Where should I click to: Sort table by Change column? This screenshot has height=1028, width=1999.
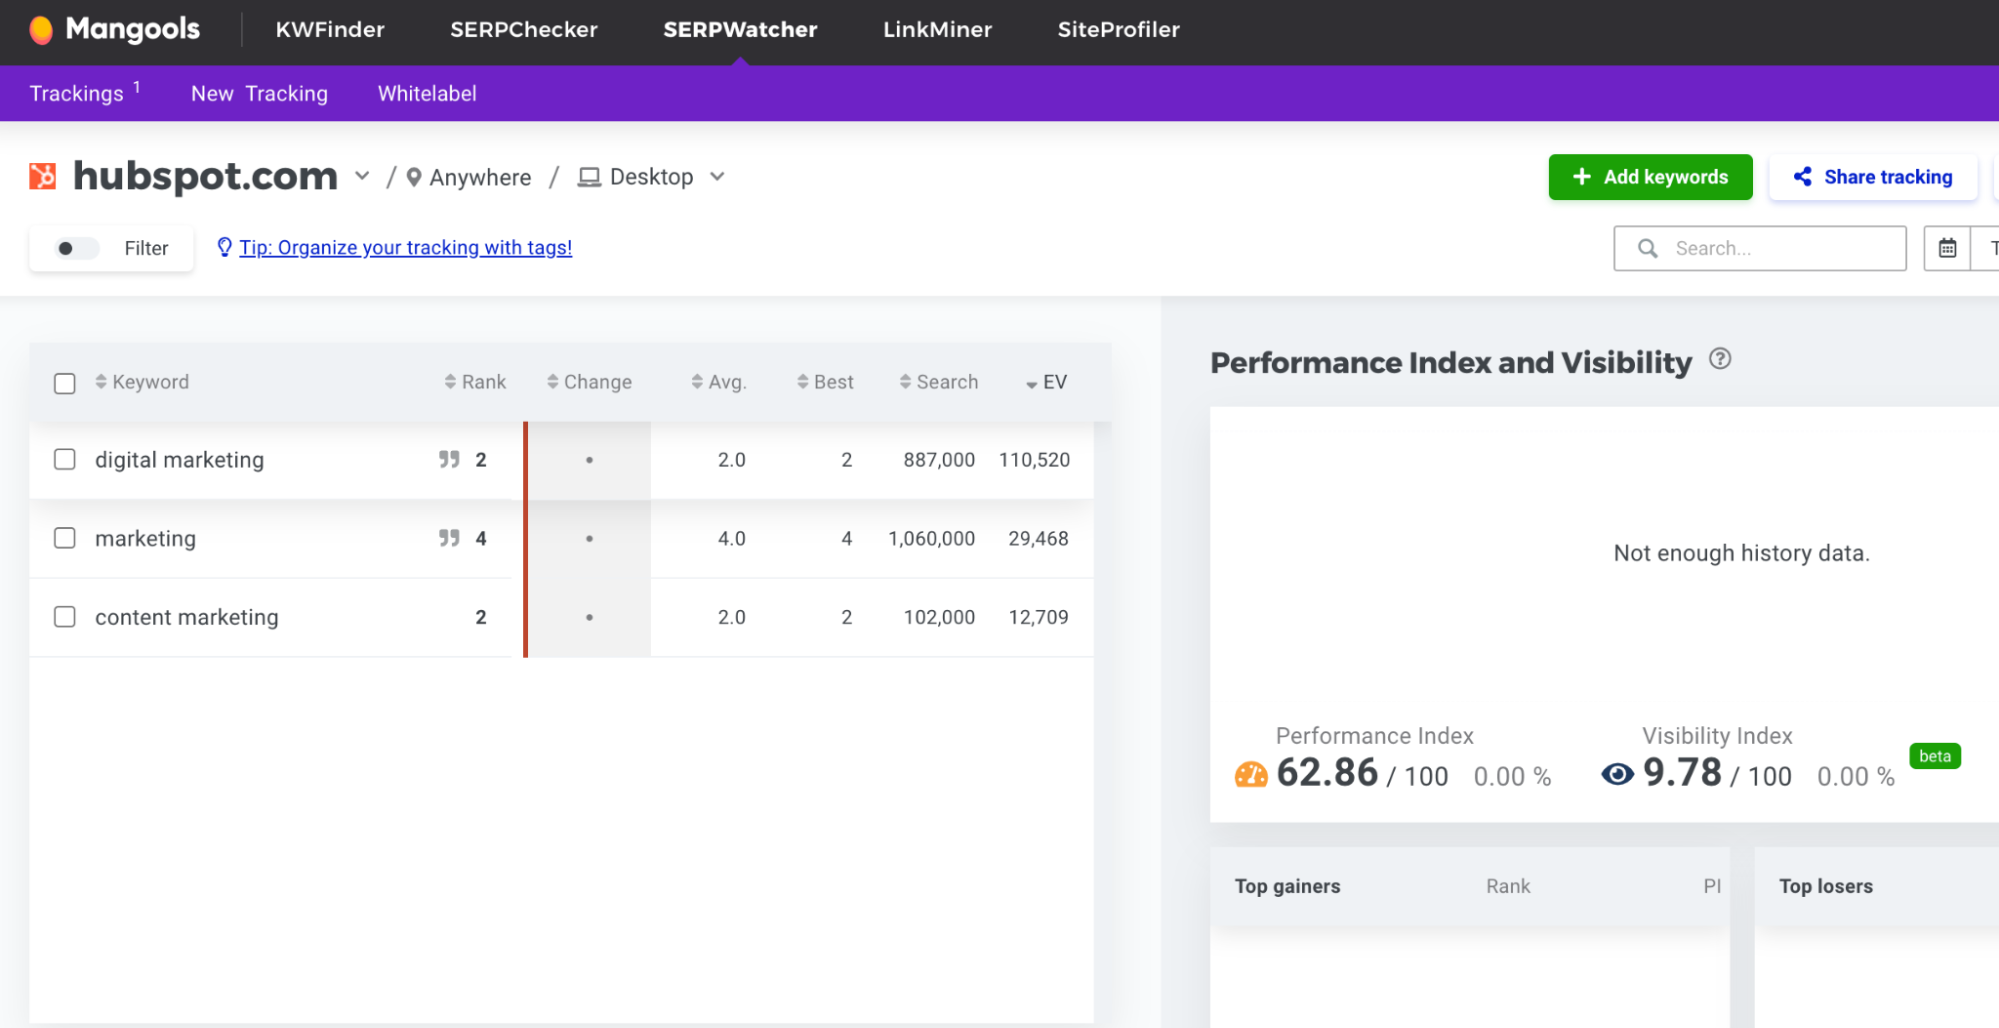590,382
